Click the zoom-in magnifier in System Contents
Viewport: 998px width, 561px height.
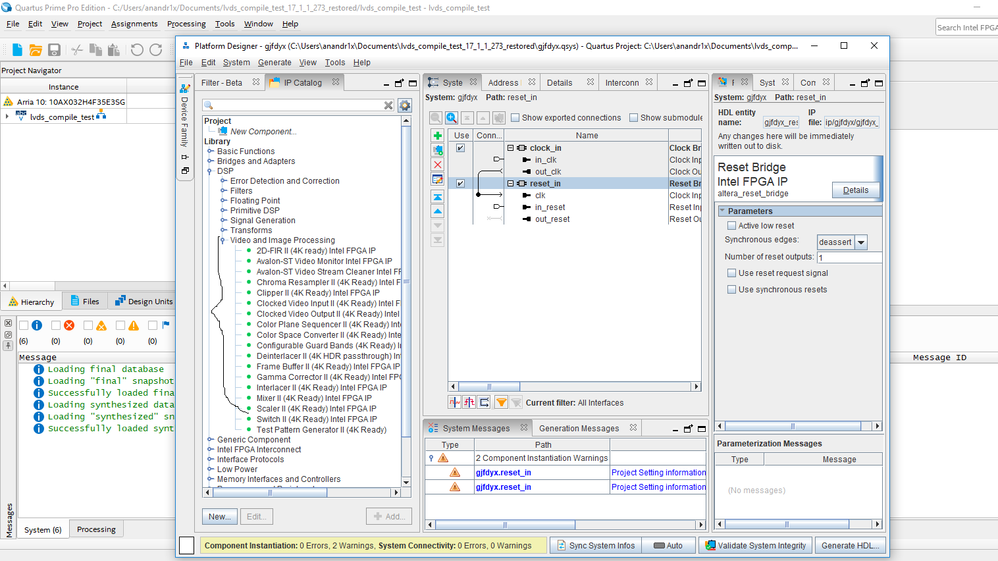tap(452, 118)
